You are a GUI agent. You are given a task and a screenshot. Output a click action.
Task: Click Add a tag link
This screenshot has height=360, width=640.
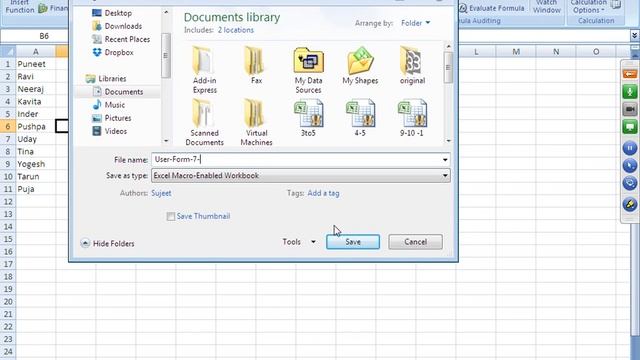323,193
